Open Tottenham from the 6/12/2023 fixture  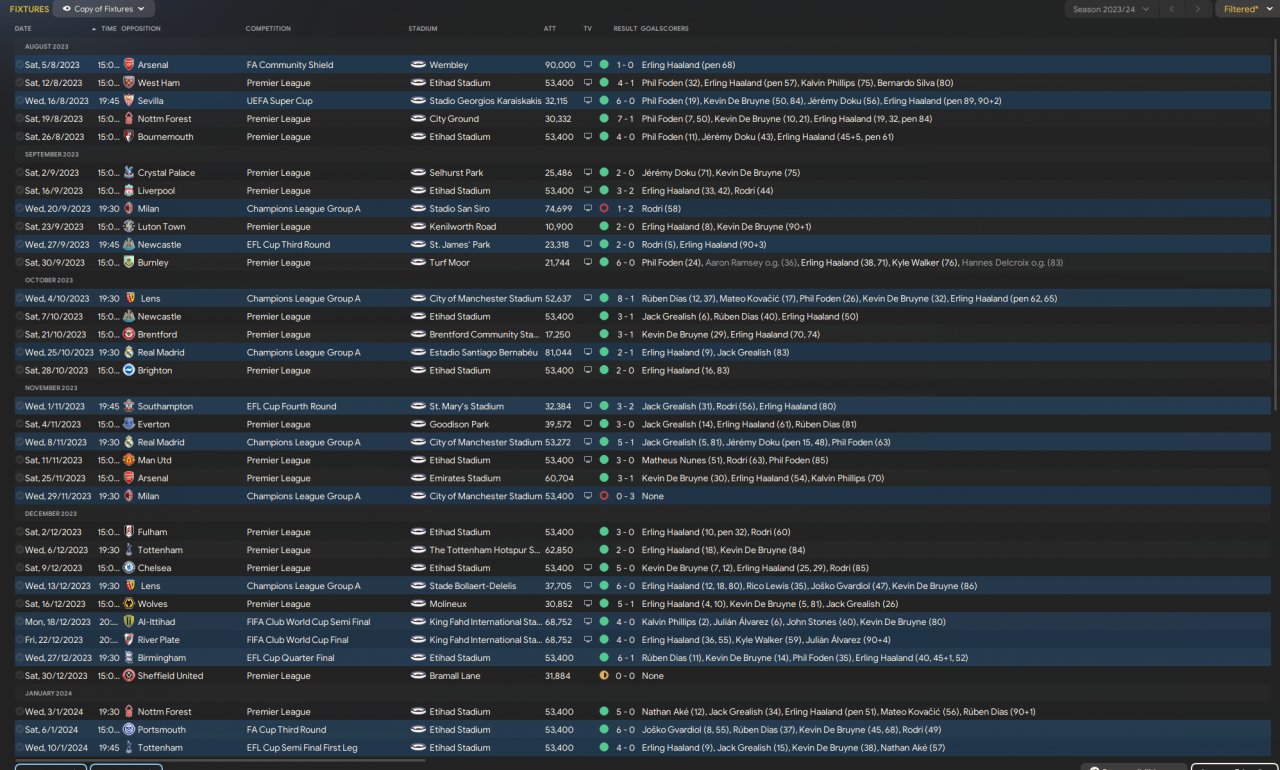[160, 551]
